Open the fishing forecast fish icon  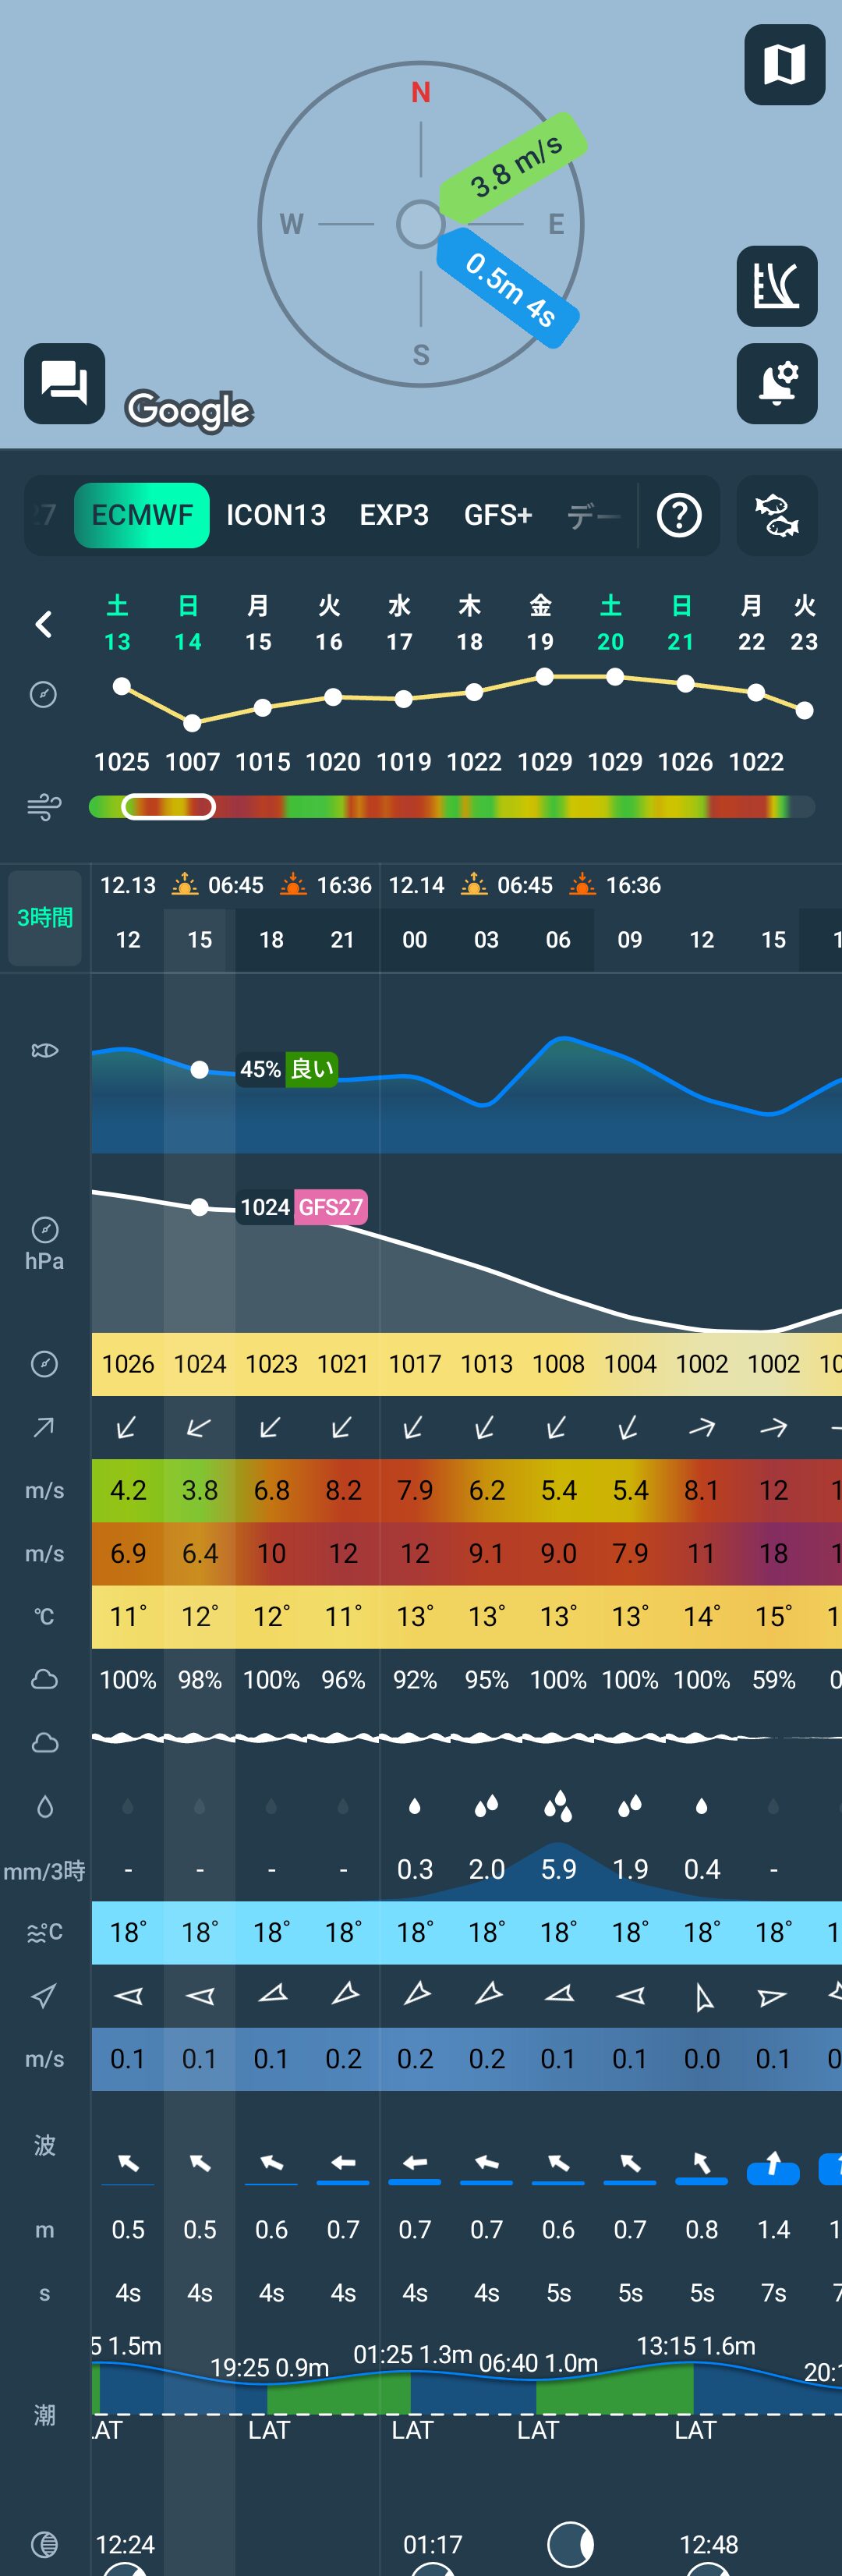[x=776, y=515]
